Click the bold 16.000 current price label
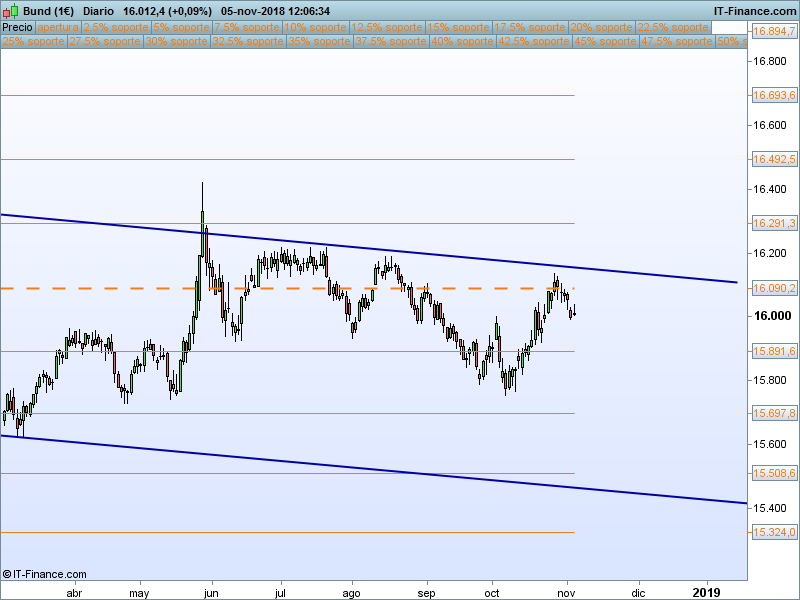The width and height of the screenshot is (800, 600). [x=772, y=316]
